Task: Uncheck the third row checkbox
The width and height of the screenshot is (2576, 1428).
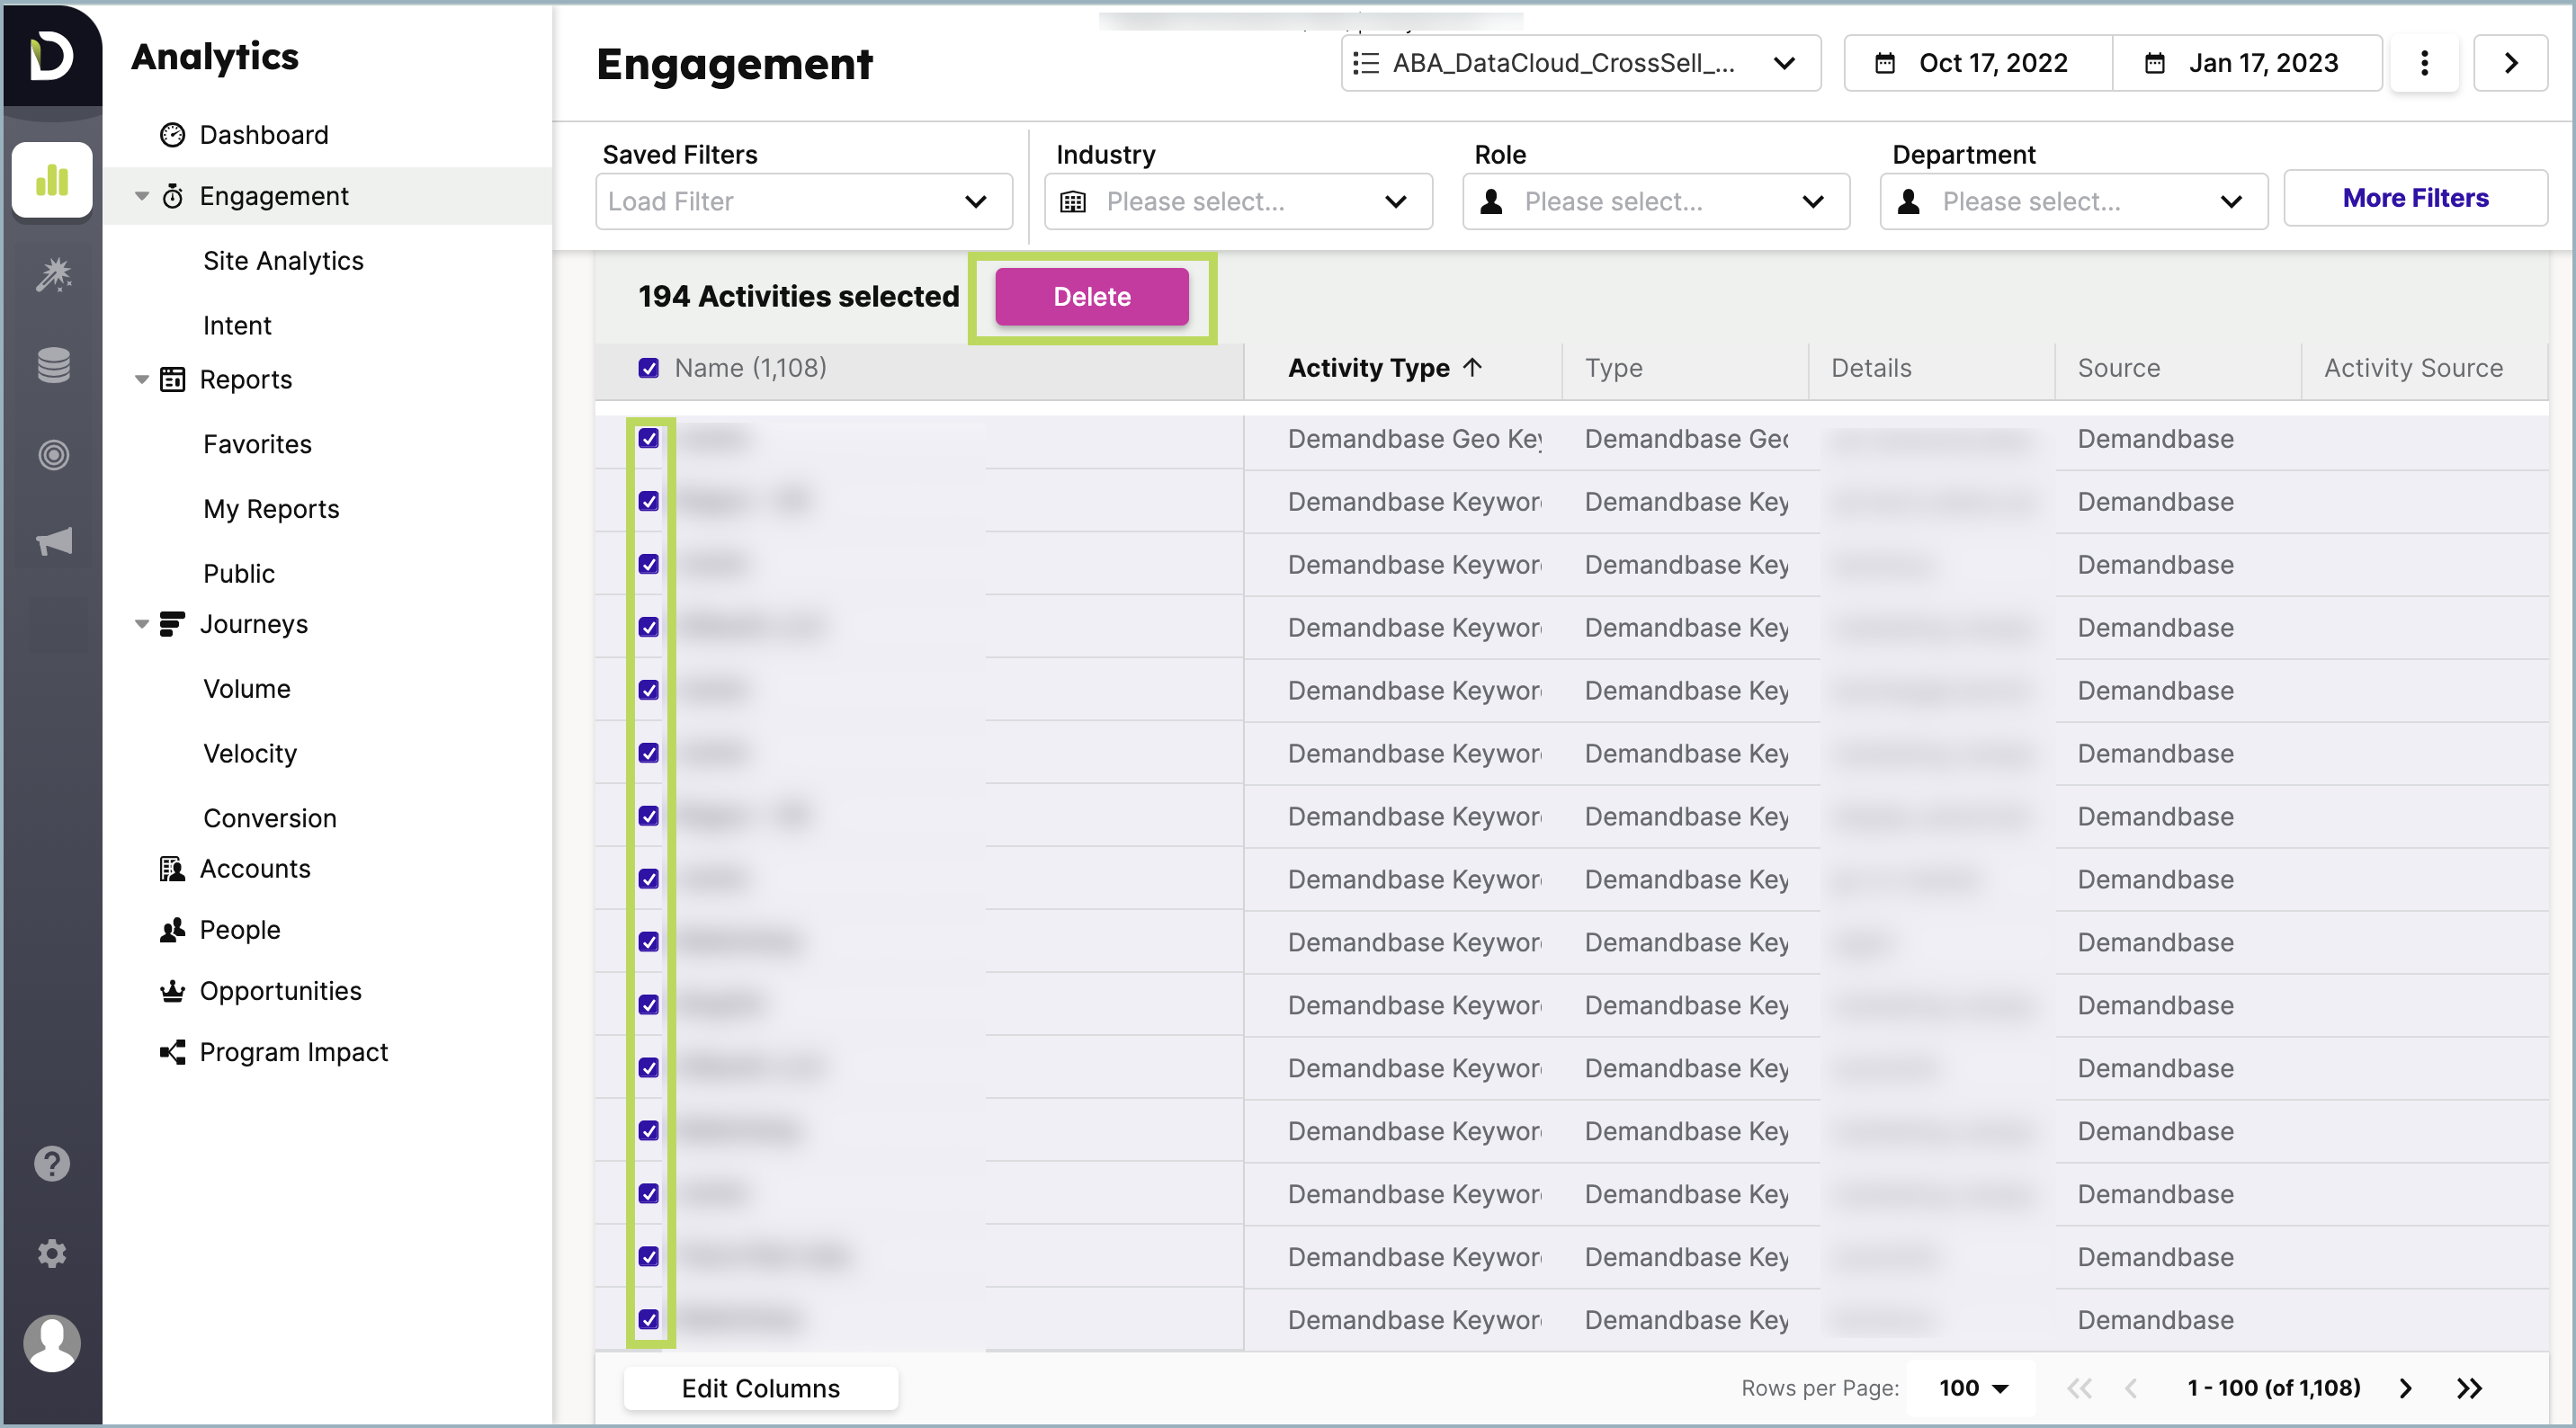Action: coord(649,564)
